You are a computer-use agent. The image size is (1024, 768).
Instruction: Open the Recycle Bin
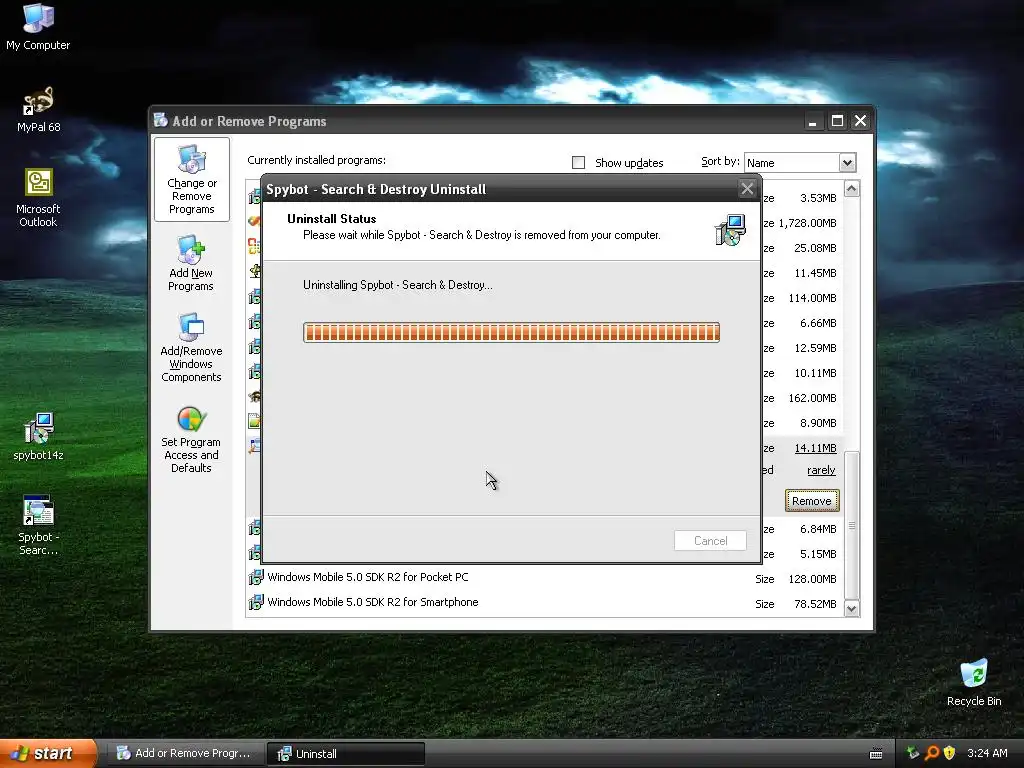[974, 682]
